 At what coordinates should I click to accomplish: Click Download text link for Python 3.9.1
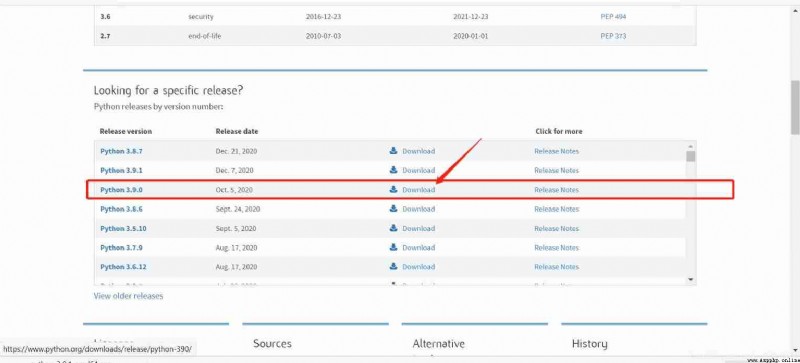[419, 171]
